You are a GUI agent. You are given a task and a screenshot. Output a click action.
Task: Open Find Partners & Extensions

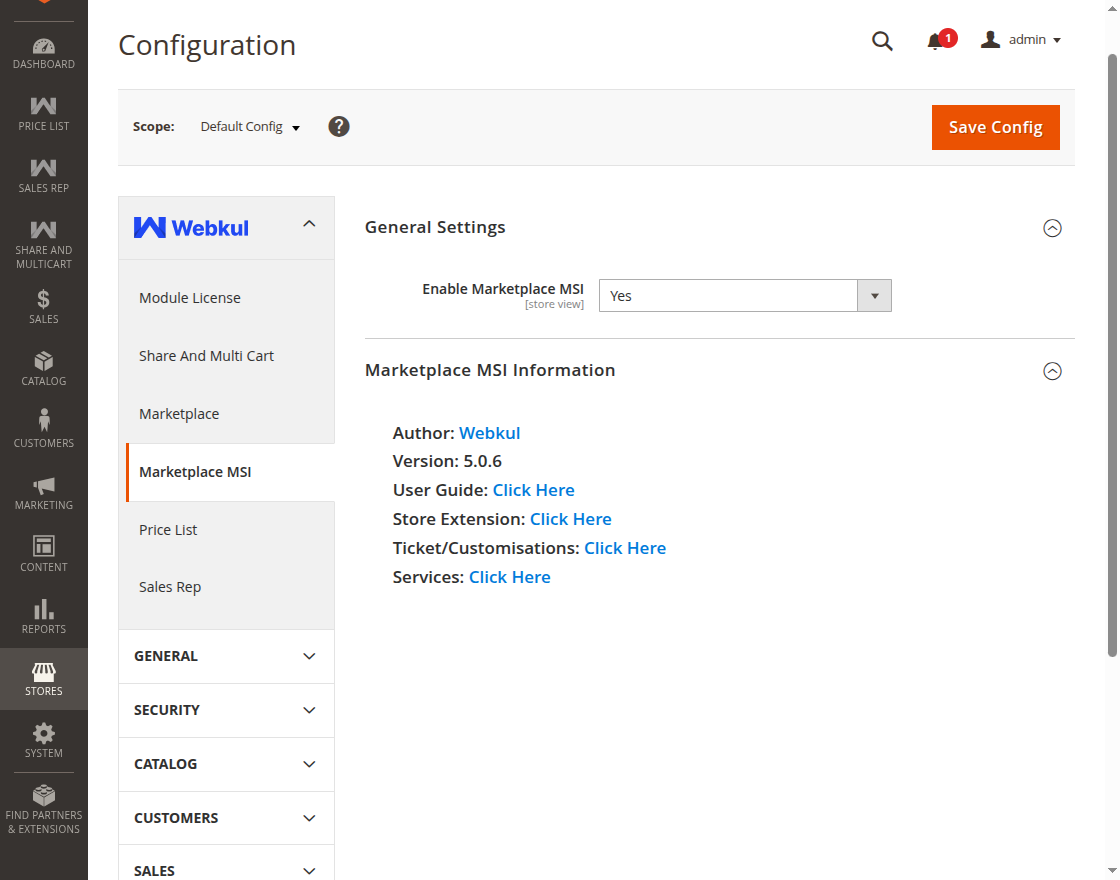coord(44,810)
